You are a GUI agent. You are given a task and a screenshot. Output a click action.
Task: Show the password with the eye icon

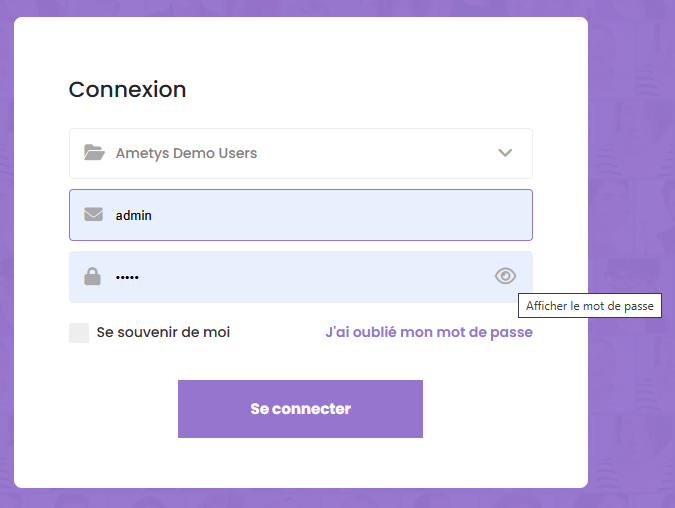[505, 276]
